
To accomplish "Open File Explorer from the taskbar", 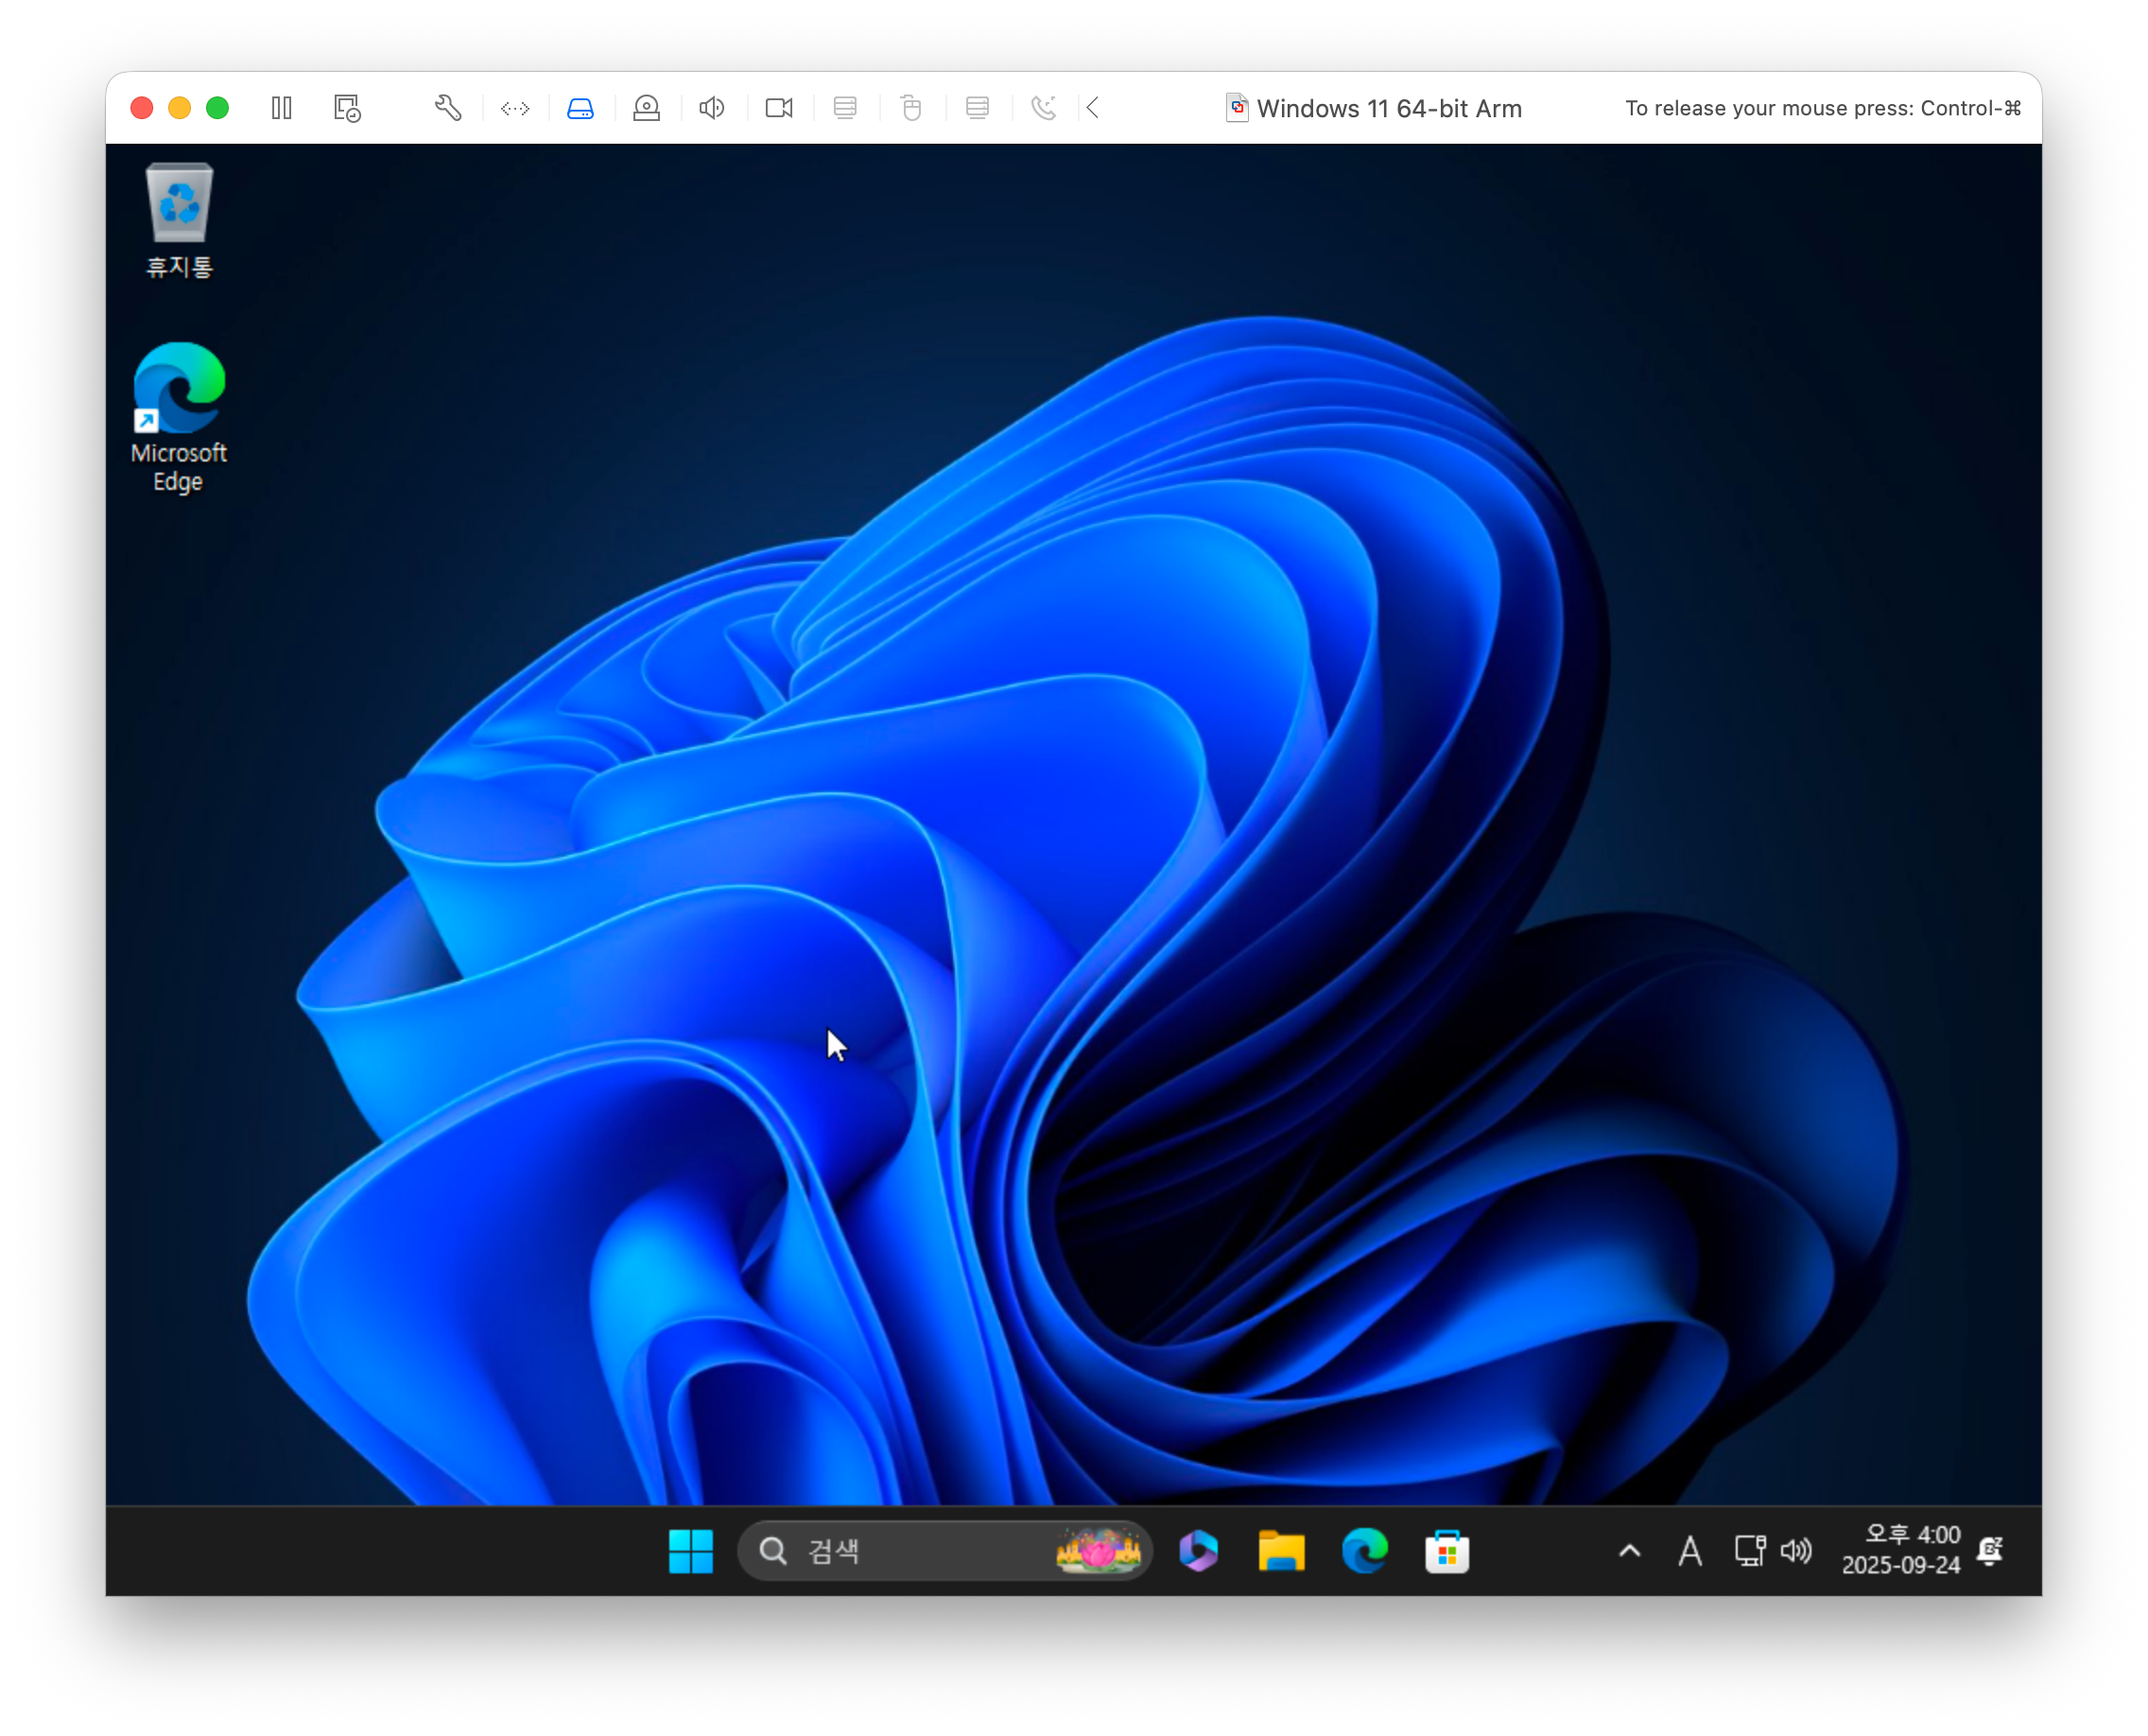I will tap(1281, 1551).
